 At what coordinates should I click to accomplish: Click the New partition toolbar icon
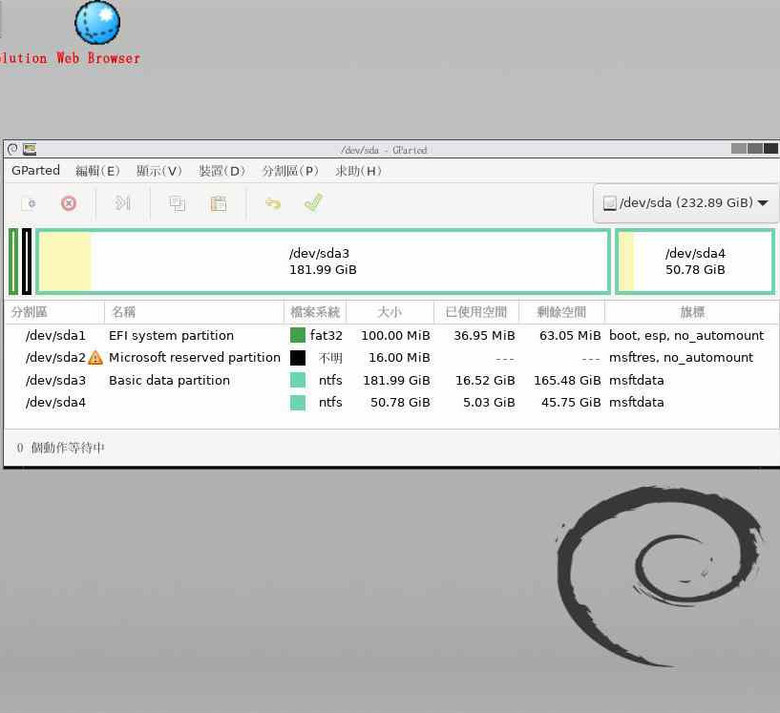coord(29,203)
